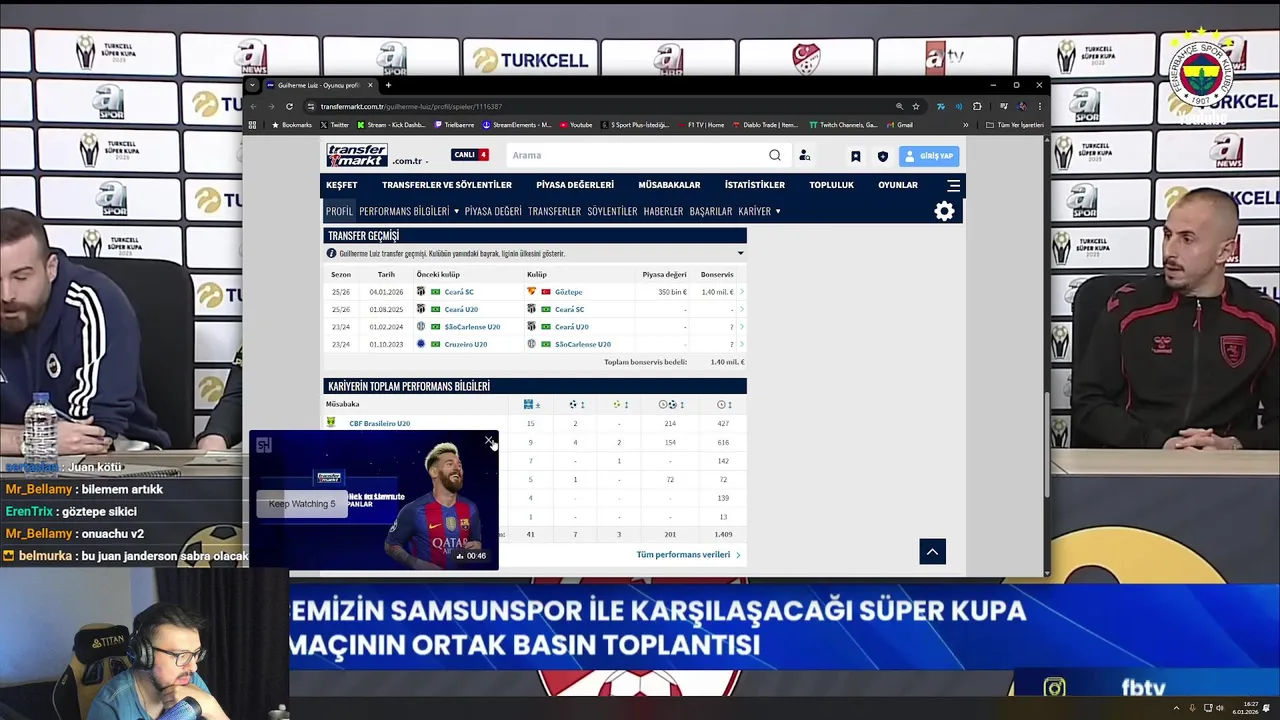Click the back-to-top arrow button
The height and width of the screenshot is (720, 1280).
[932, 551]
